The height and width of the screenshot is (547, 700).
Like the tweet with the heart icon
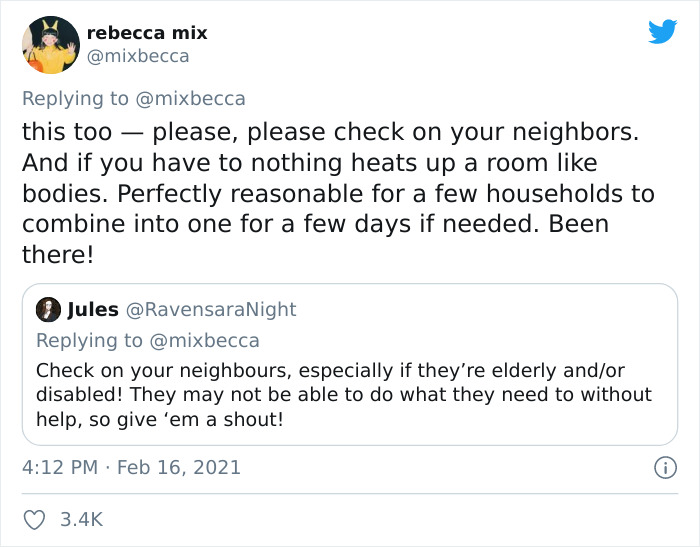[x=36, y=520]
